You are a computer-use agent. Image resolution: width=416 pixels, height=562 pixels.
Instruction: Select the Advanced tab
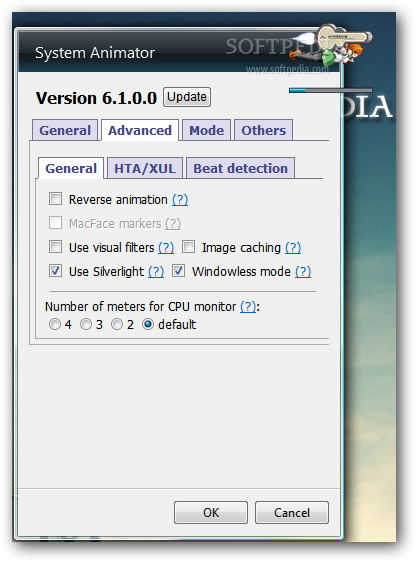click(140, 130)
